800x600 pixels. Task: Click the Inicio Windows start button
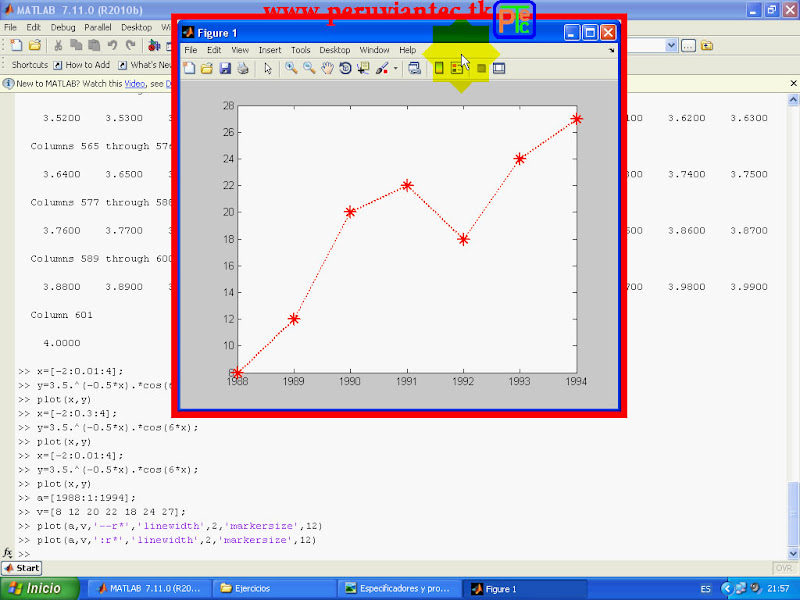point(39,588)
